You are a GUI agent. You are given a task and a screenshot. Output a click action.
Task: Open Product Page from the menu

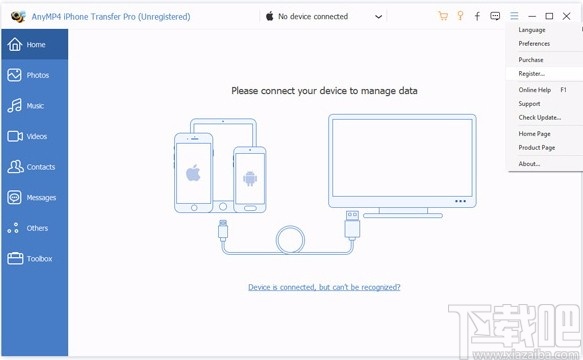[x=537, y=148]
